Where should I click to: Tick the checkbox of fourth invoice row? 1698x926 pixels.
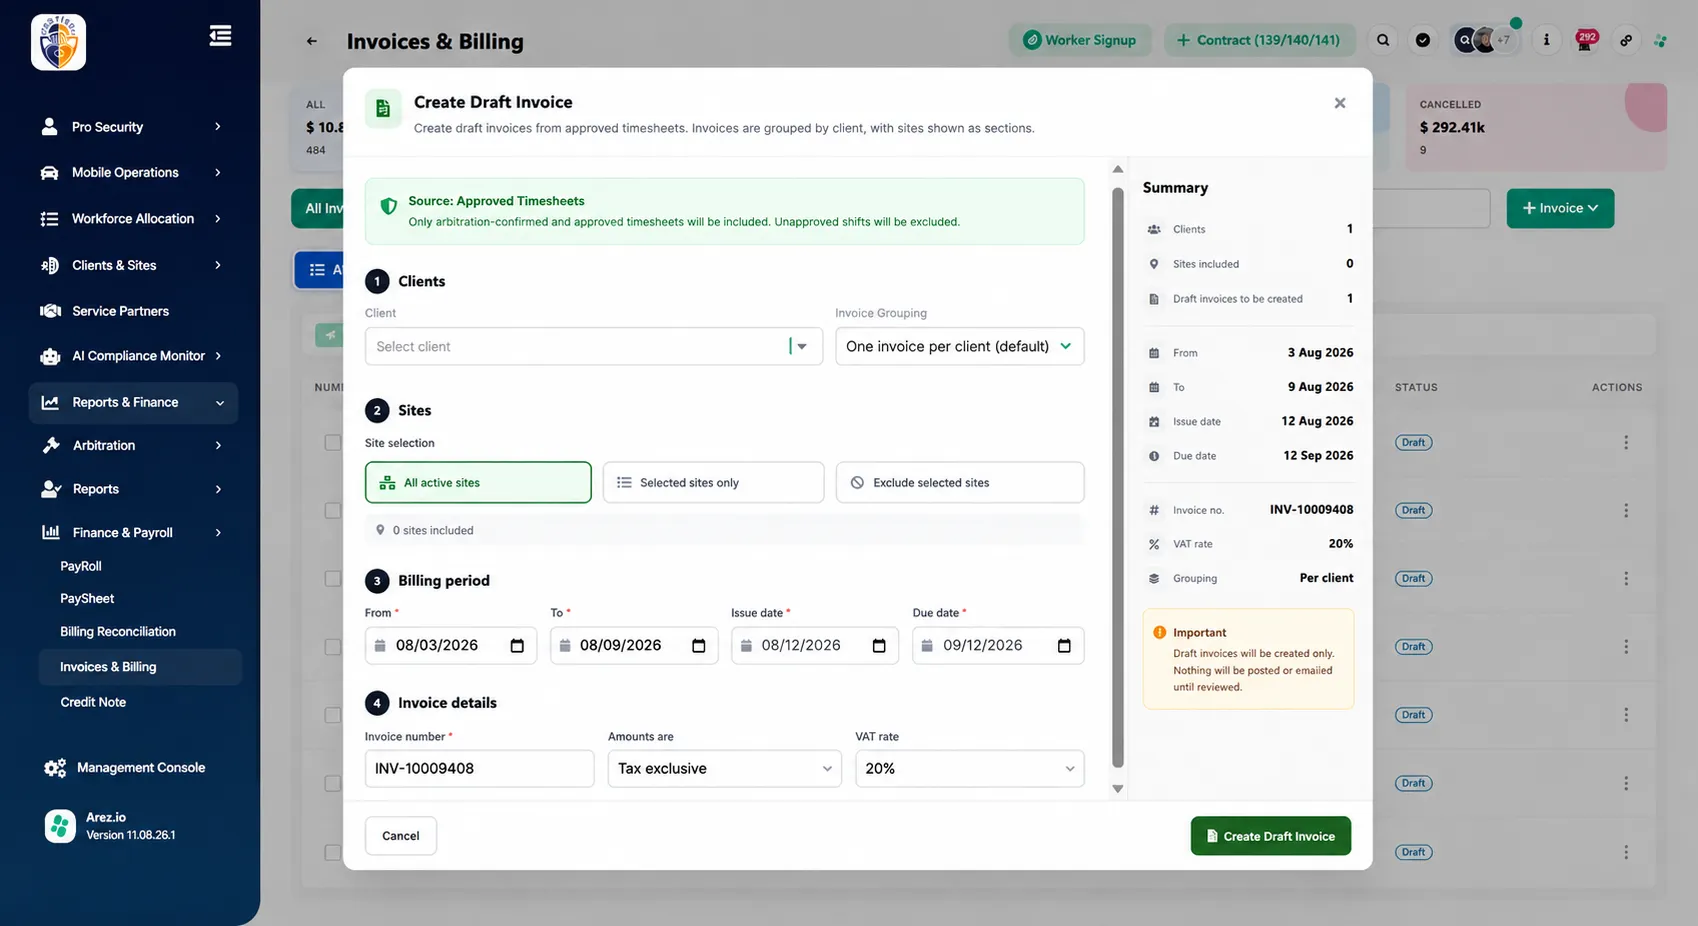(333, 647)
